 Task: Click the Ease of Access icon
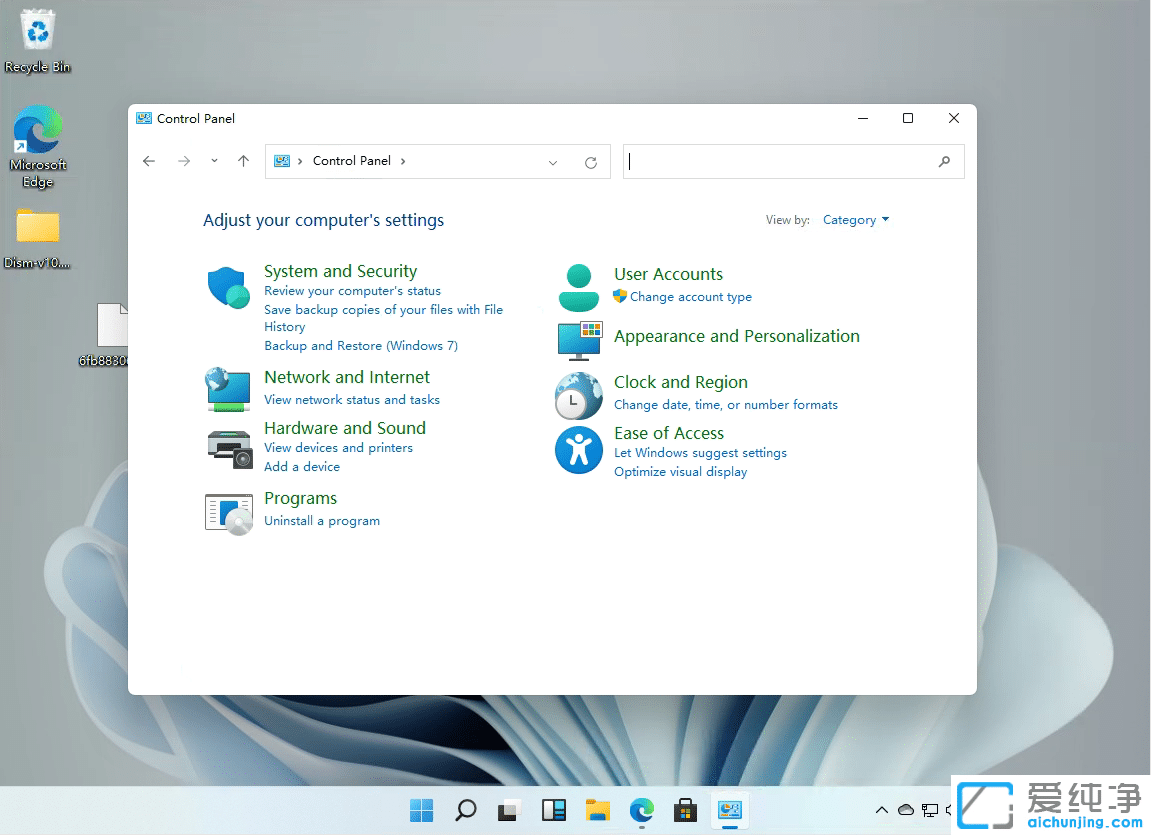point(579,450)
